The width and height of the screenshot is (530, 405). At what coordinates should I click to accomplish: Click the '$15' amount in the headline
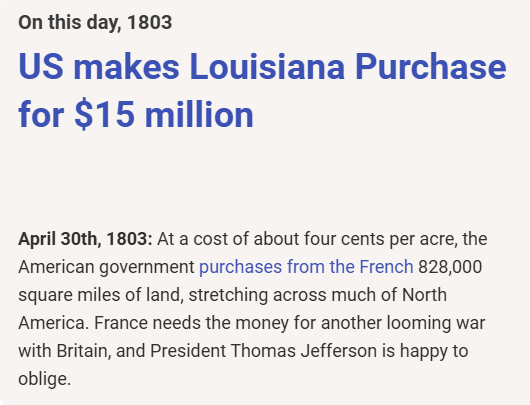coord(104,115)
